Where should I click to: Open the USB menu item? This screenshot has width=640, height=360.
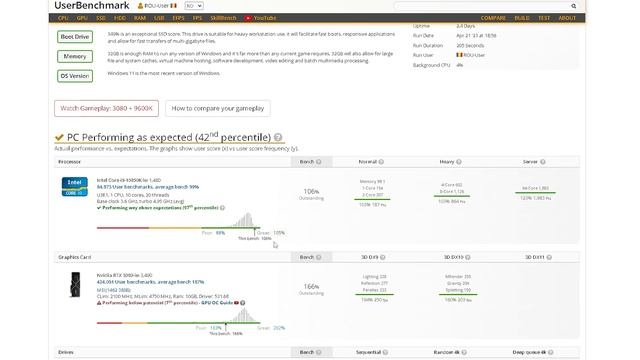[x=159, y=18]
